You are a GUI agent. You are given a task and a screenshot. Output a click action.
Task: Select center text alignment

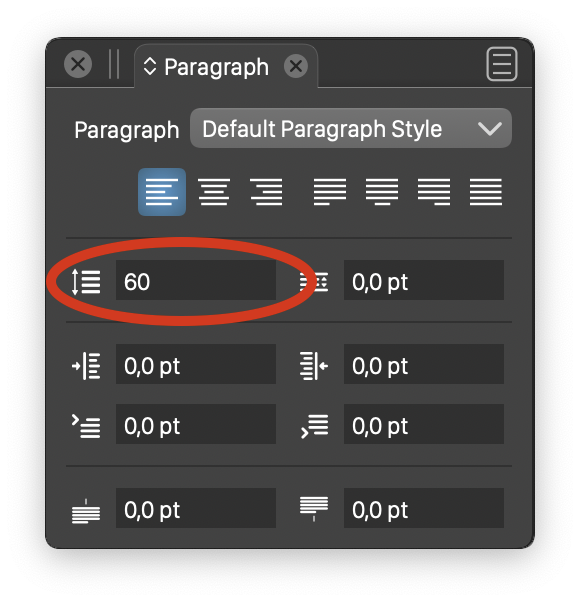pyautogui.click(x=214, y=192)
